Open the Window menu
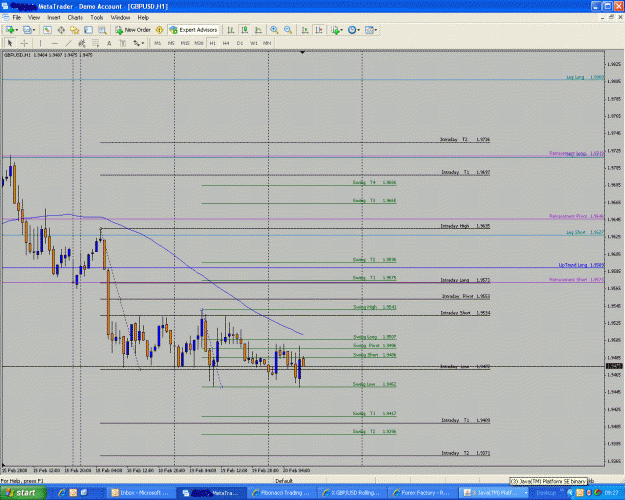Image resolution: width=625 pixels, height=500 pixels. (120, 18)
